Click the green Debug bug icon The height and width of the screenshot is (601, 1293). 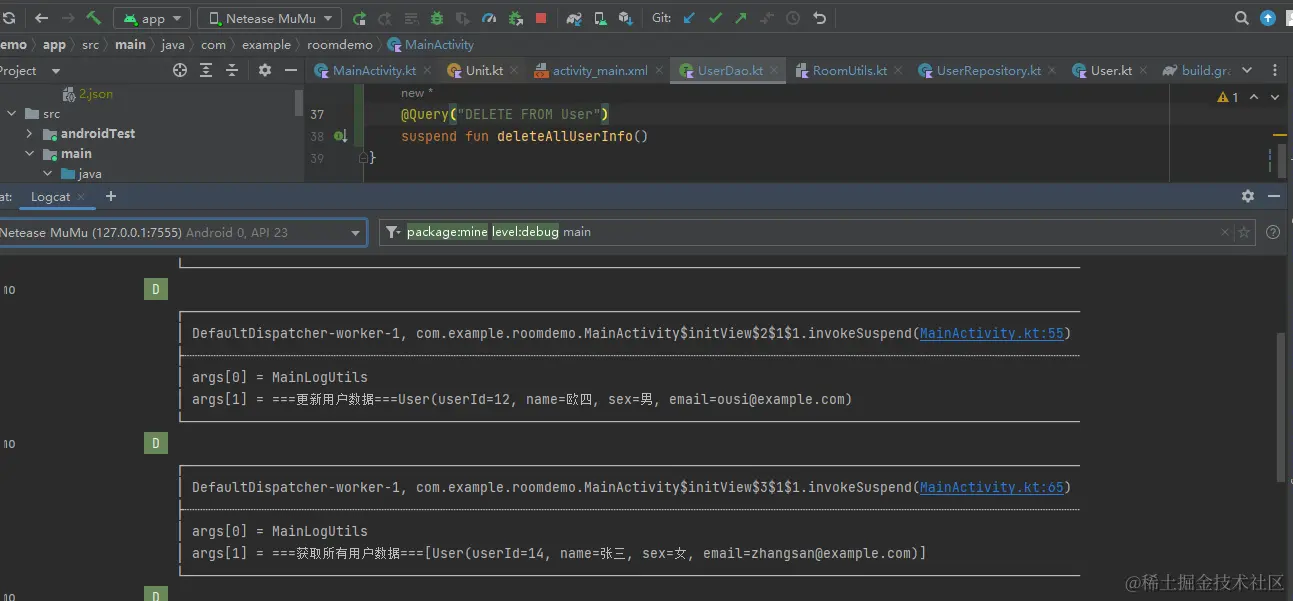437,18
